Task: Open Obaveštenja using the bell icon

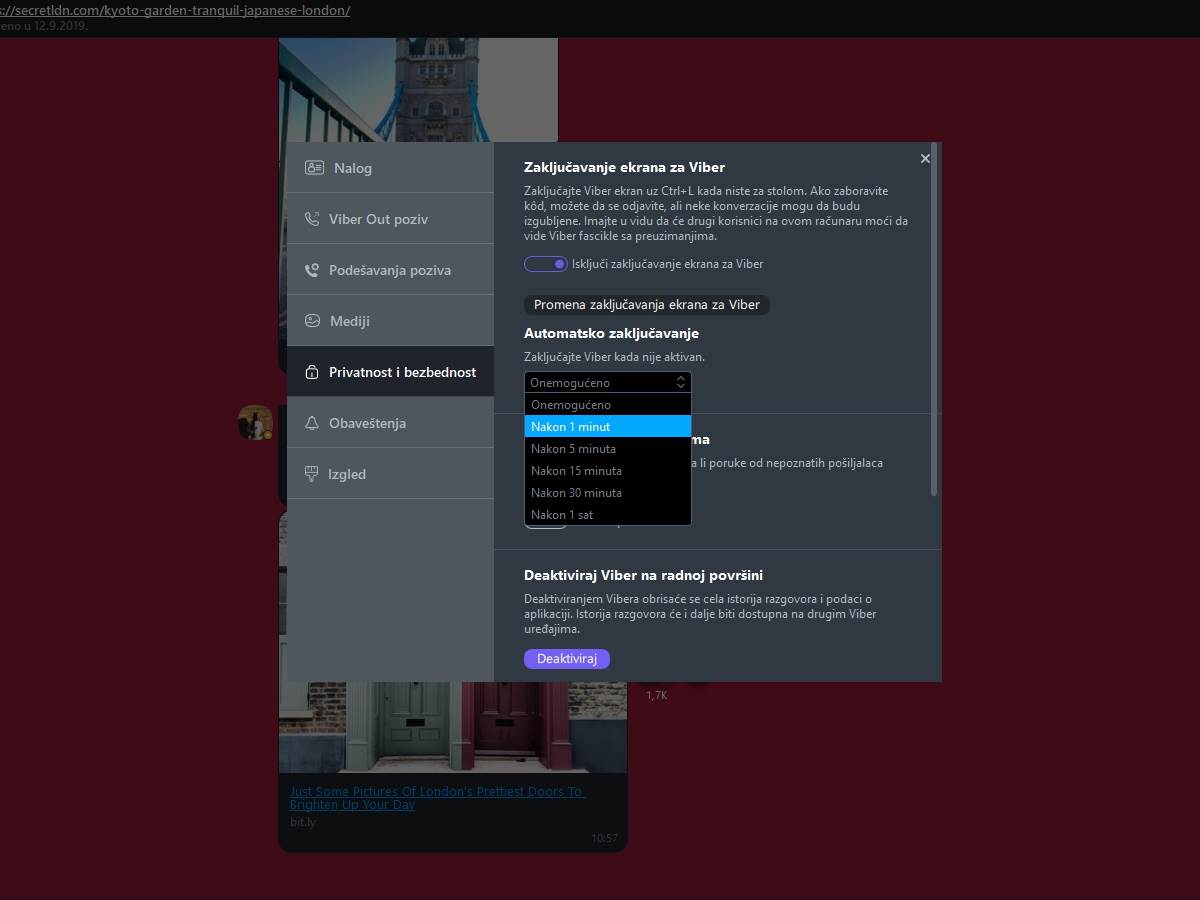Action: (x=313, y=422)
